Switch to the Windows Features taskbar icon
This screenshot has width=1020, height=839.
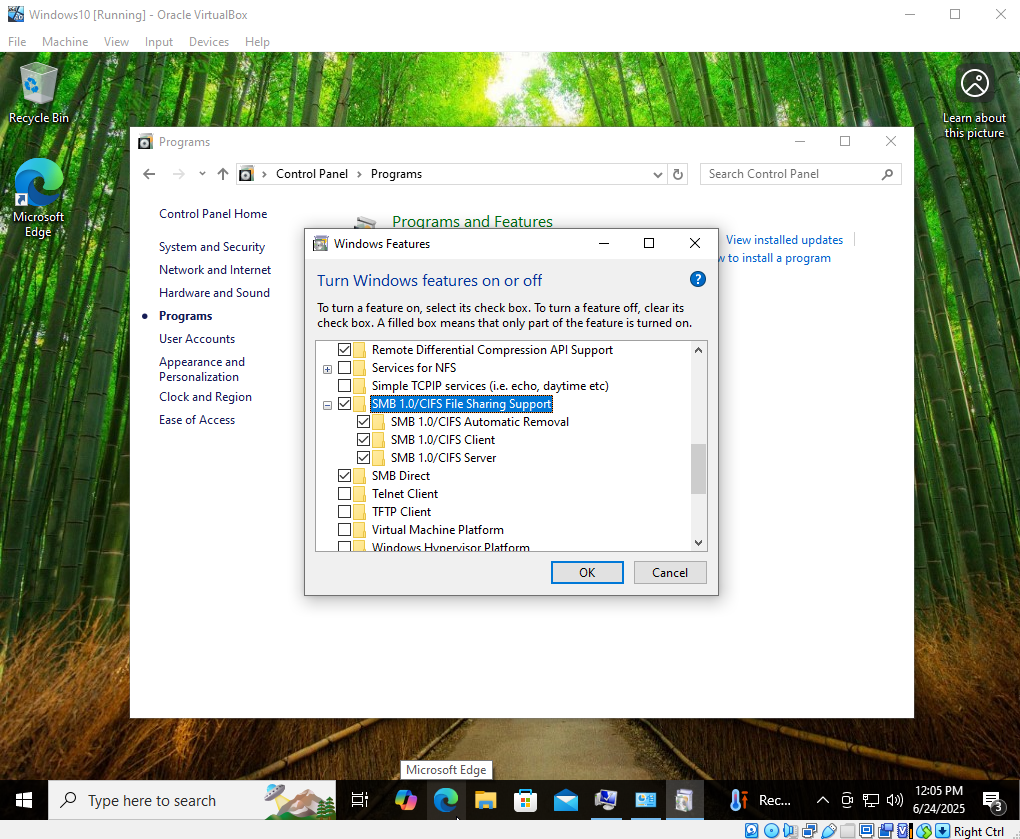click(x=684, y=800)
